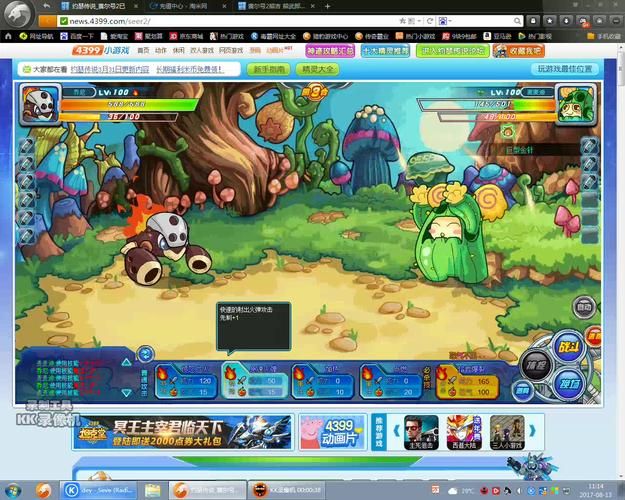Open the Windows Start button
625x500 pixels.
[13, 490]
